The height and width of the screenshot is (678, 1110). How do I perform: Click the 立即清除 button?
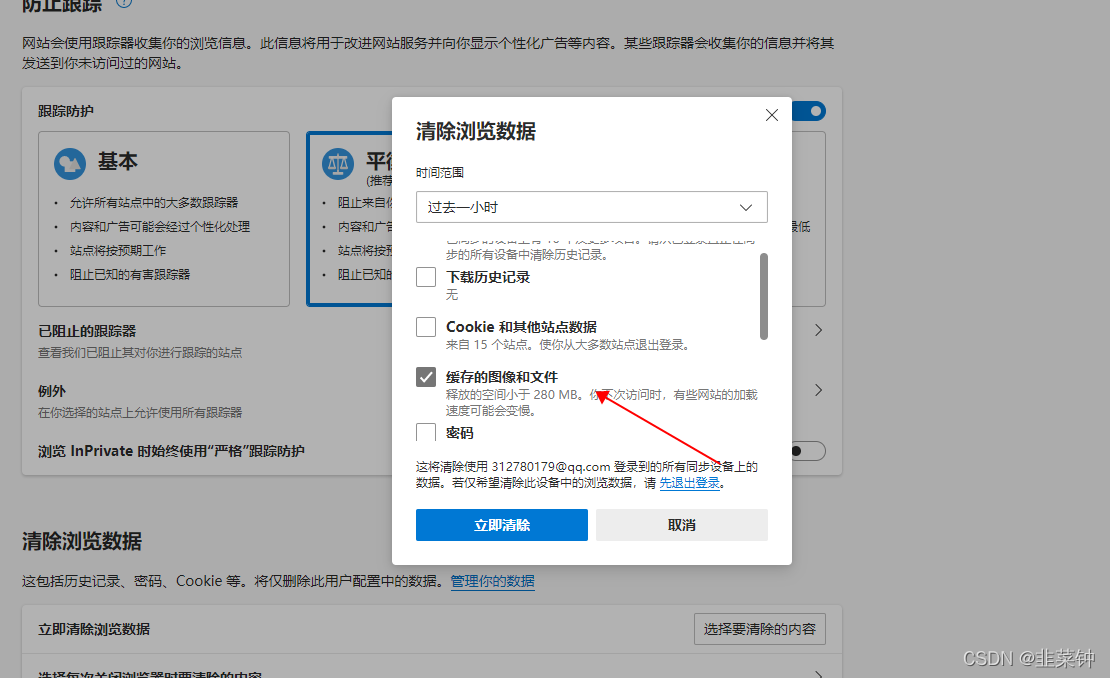coord(501,525)
